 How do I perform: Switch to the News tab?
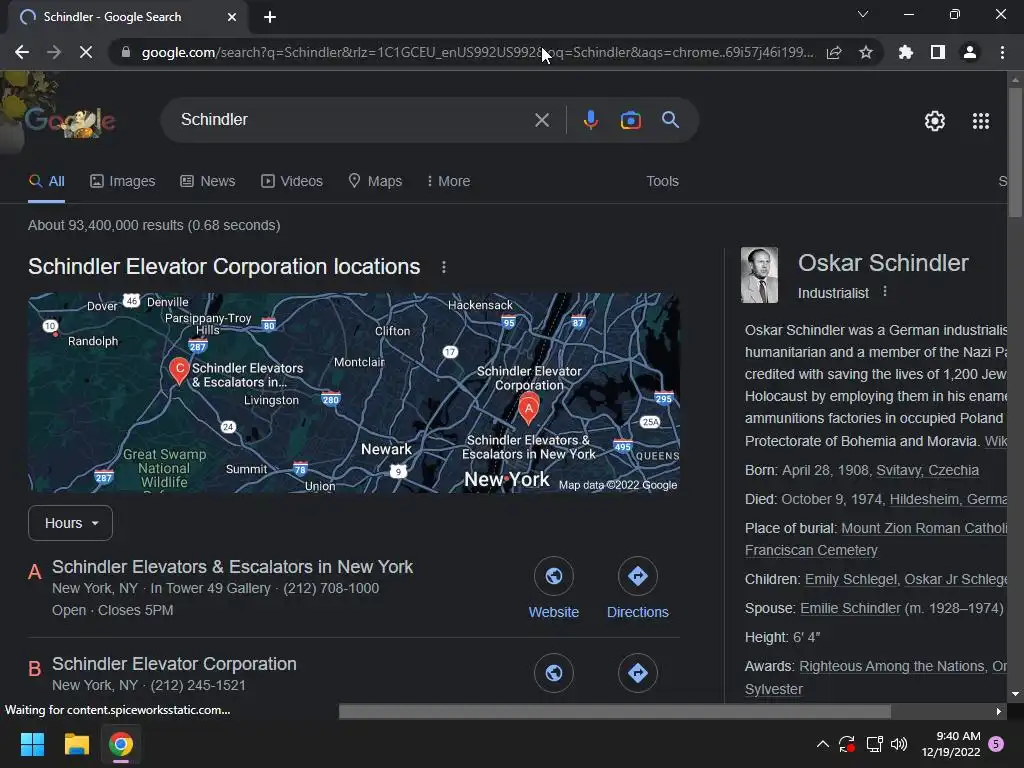(208, 182)
